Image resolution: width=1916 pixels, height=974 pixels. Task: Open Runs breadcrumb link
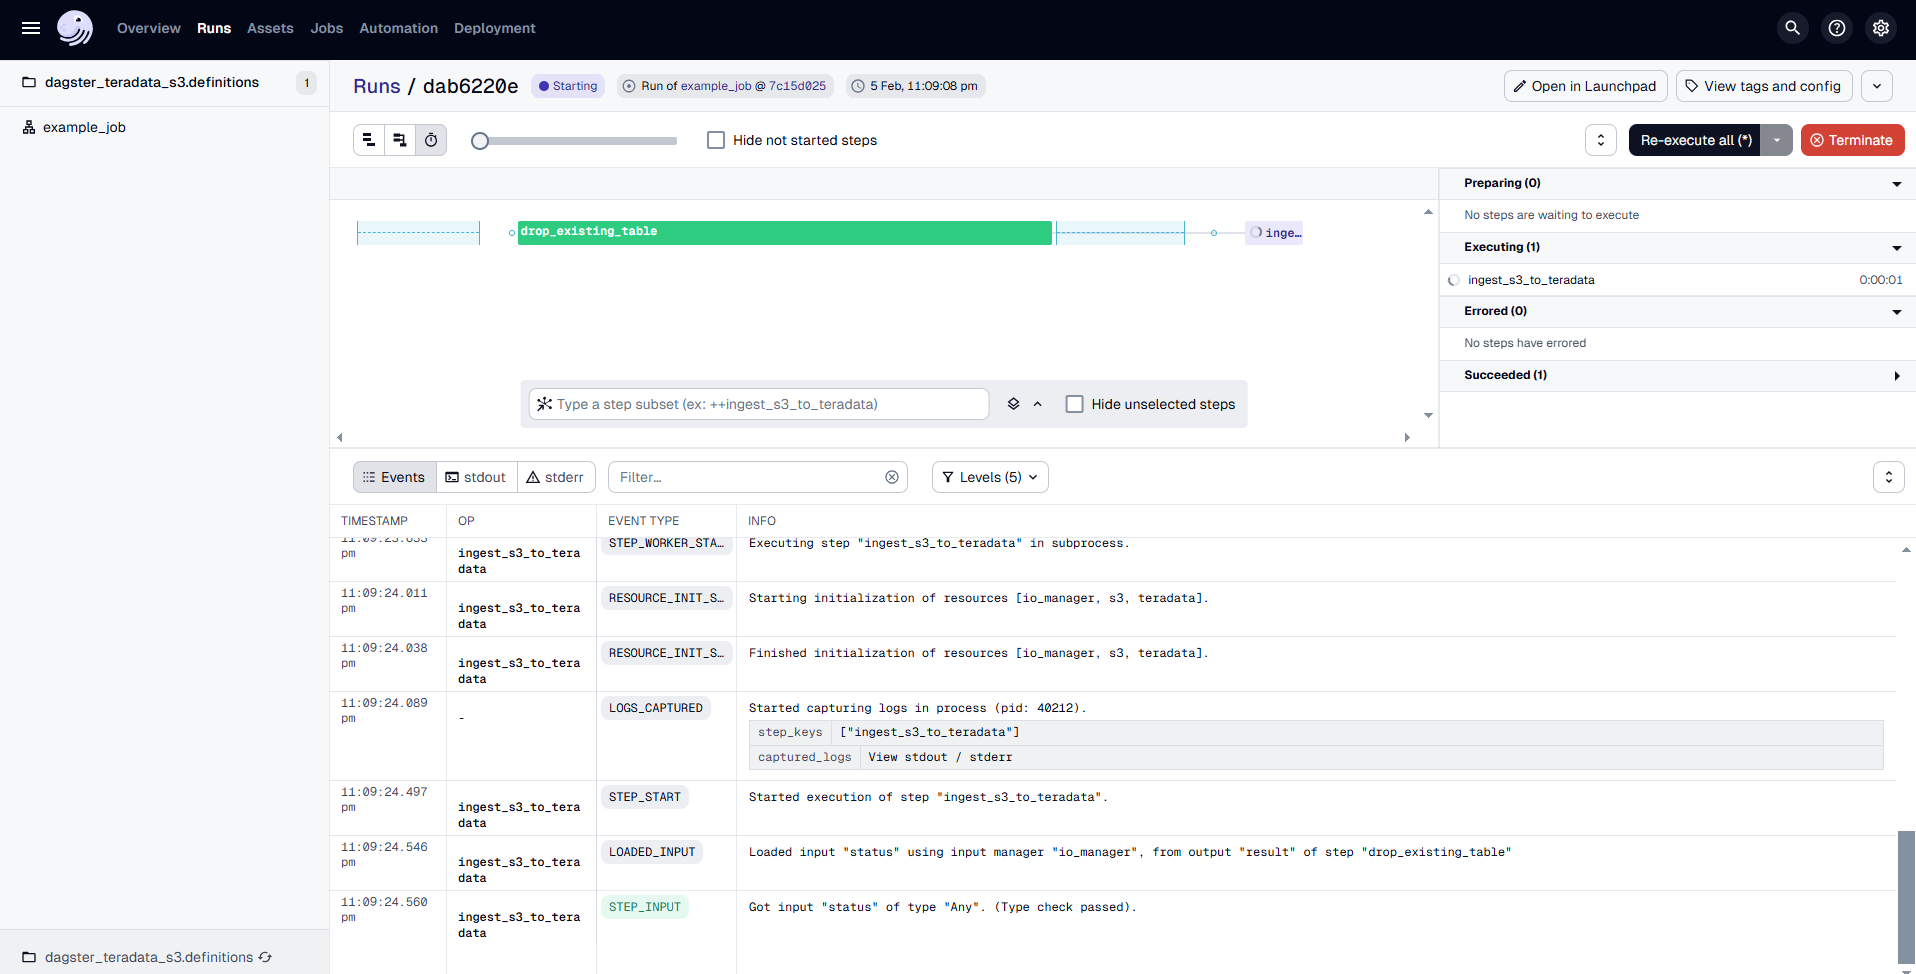377,86
